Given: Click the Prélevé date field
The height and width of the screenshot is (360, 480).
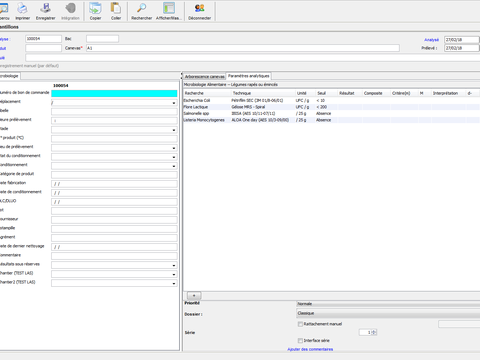Looking at the screenshot, I should click(x=462, y=48).
